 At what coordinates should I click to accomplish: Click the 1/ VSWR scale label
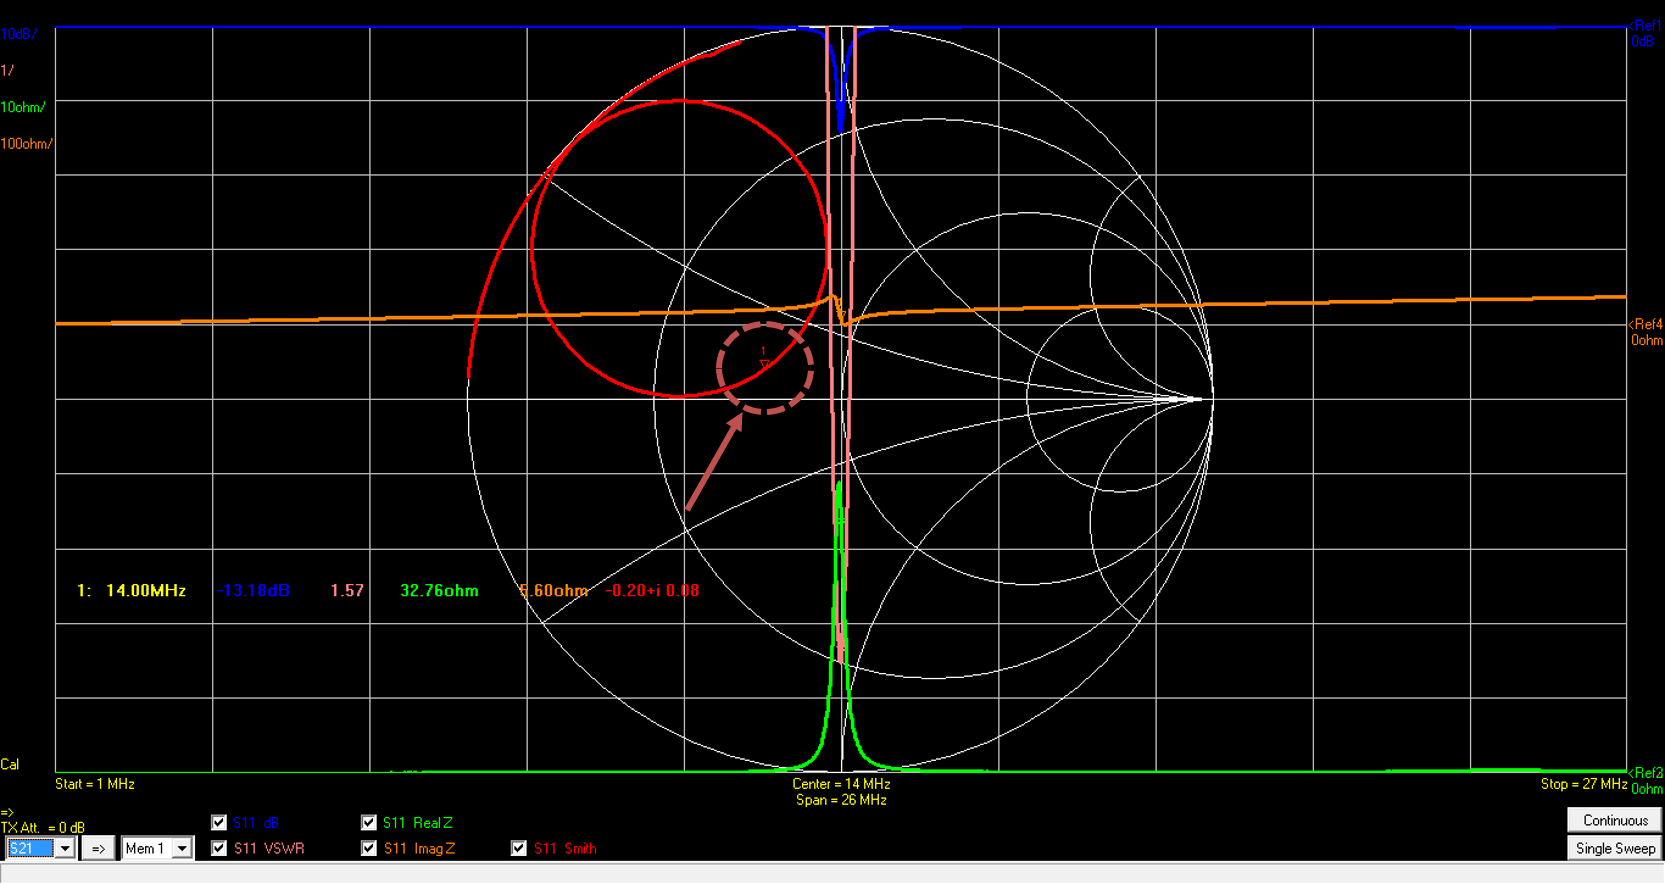click(7, 70)
